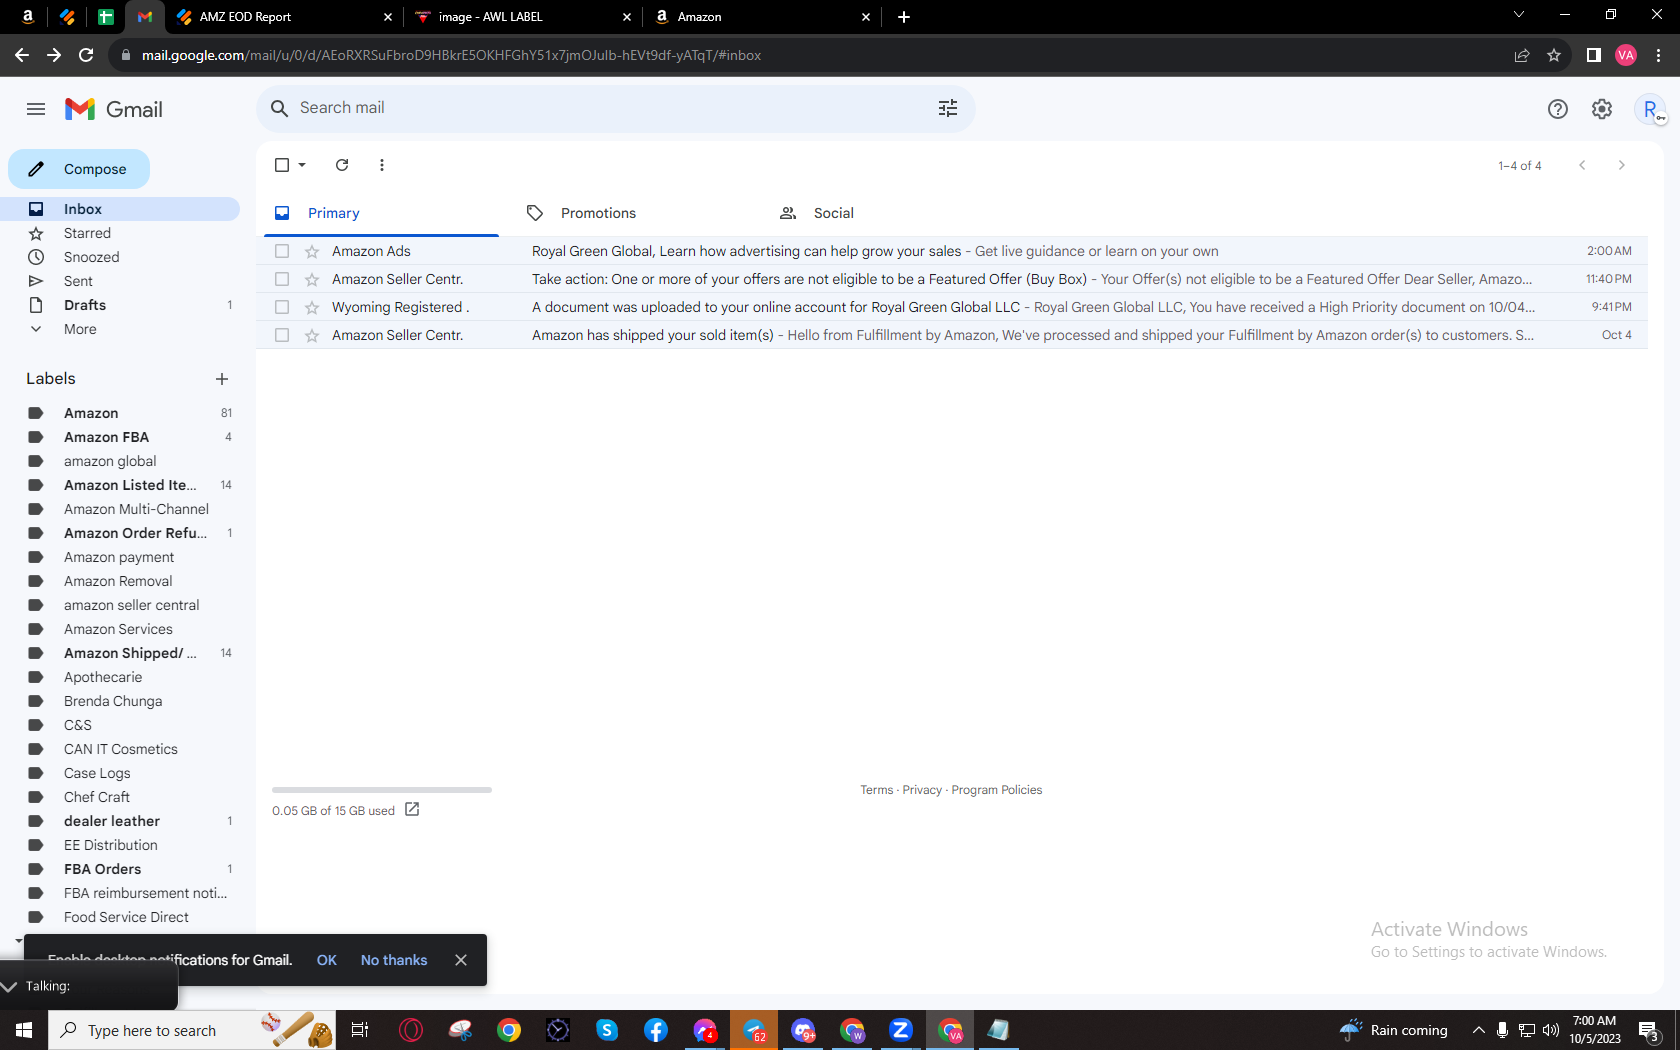Open the Windows Start menu
This screenshot has height=1050, width=1680.
(x=24, y=1030)
